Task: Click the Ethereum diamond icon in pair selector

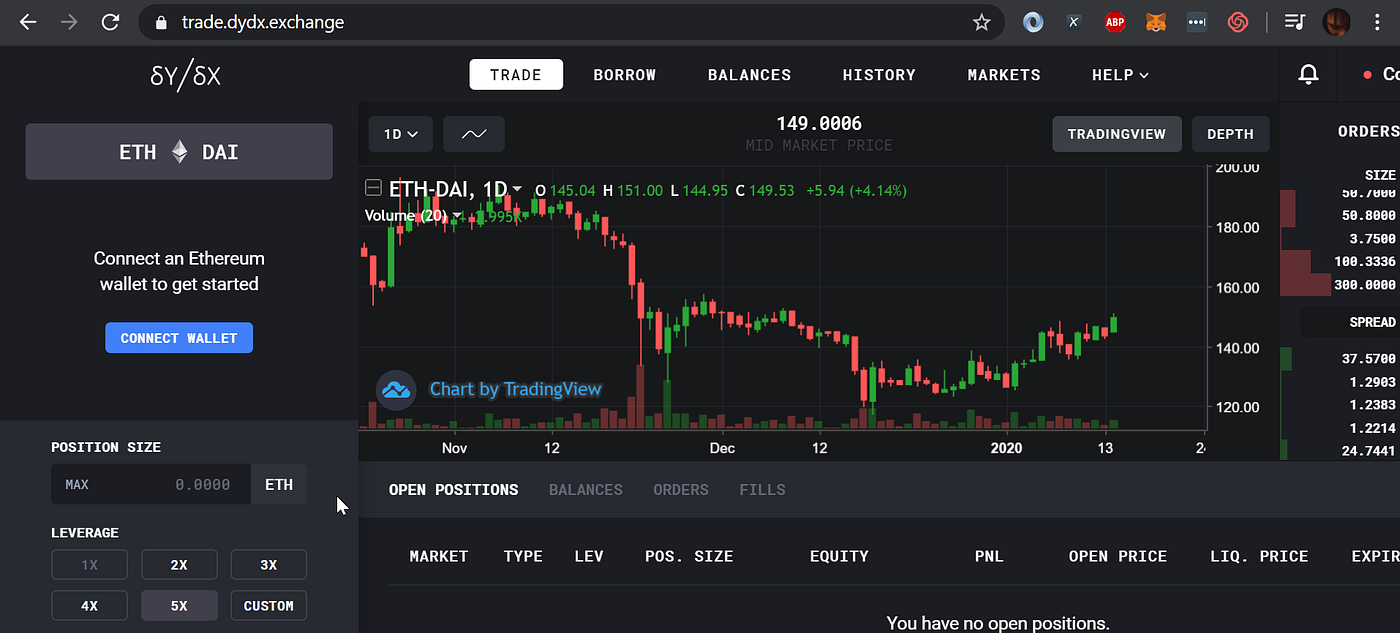Action: pyautogui.click(x=179, y=152)
